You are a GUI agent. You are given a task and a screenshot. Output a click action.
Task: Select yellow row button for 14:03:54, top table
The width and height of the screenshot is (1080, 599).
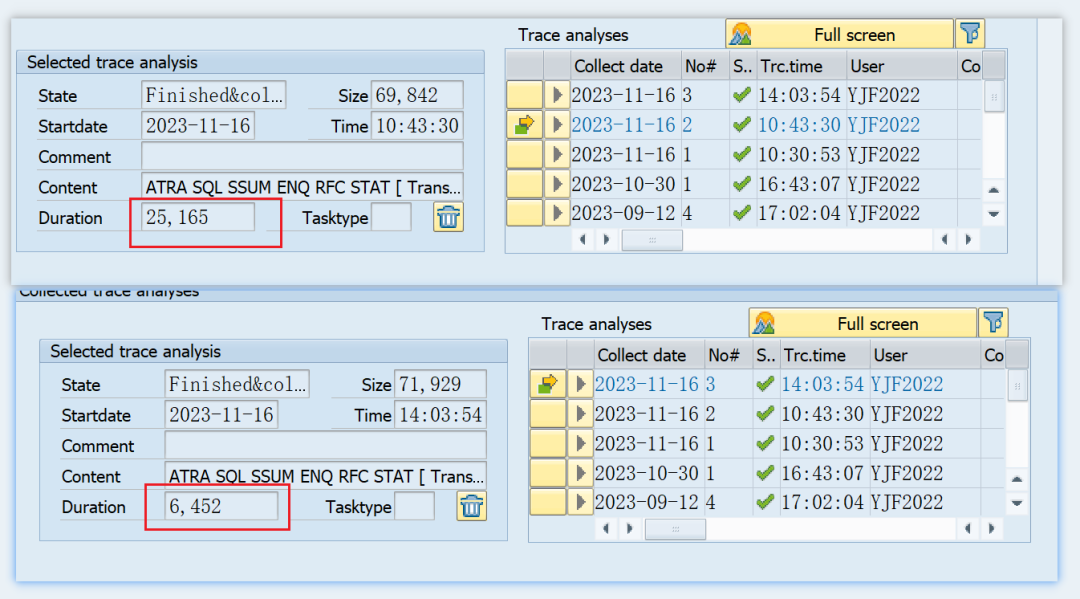click(x=524, y=95)
